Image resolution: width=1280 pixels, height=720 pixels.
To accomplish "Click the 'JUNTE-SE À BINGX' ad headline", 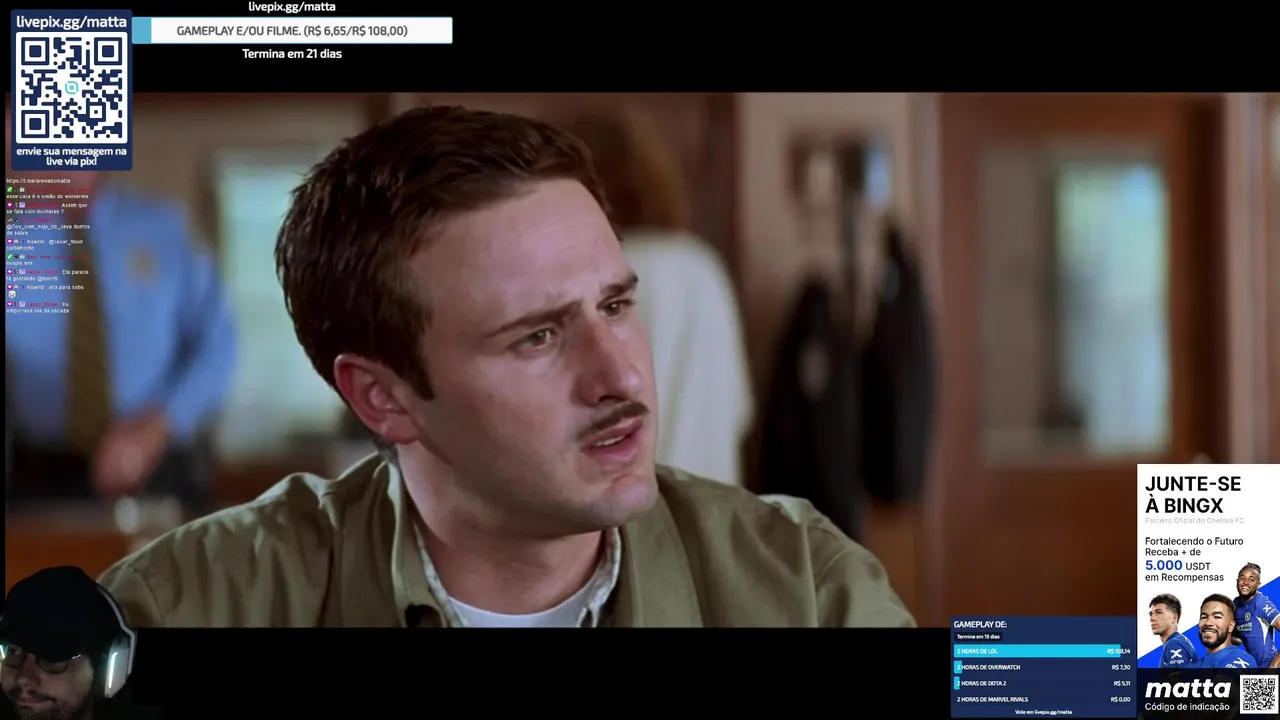I will pos(1193,495).
